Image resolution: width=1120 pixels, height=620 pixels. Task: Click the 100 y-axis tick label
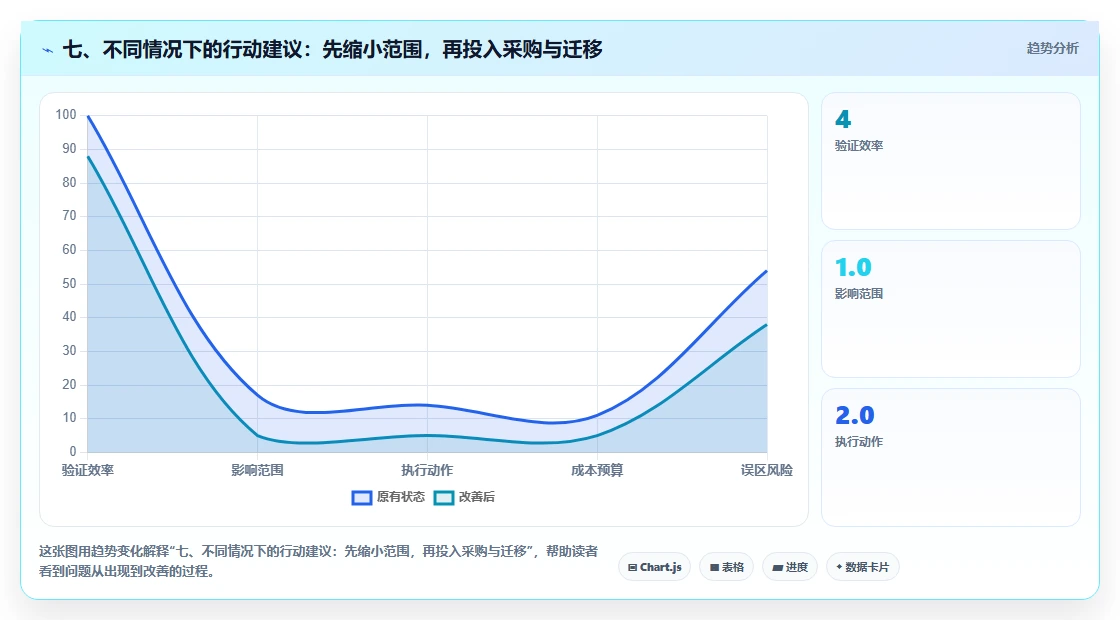tap(66, 114)
